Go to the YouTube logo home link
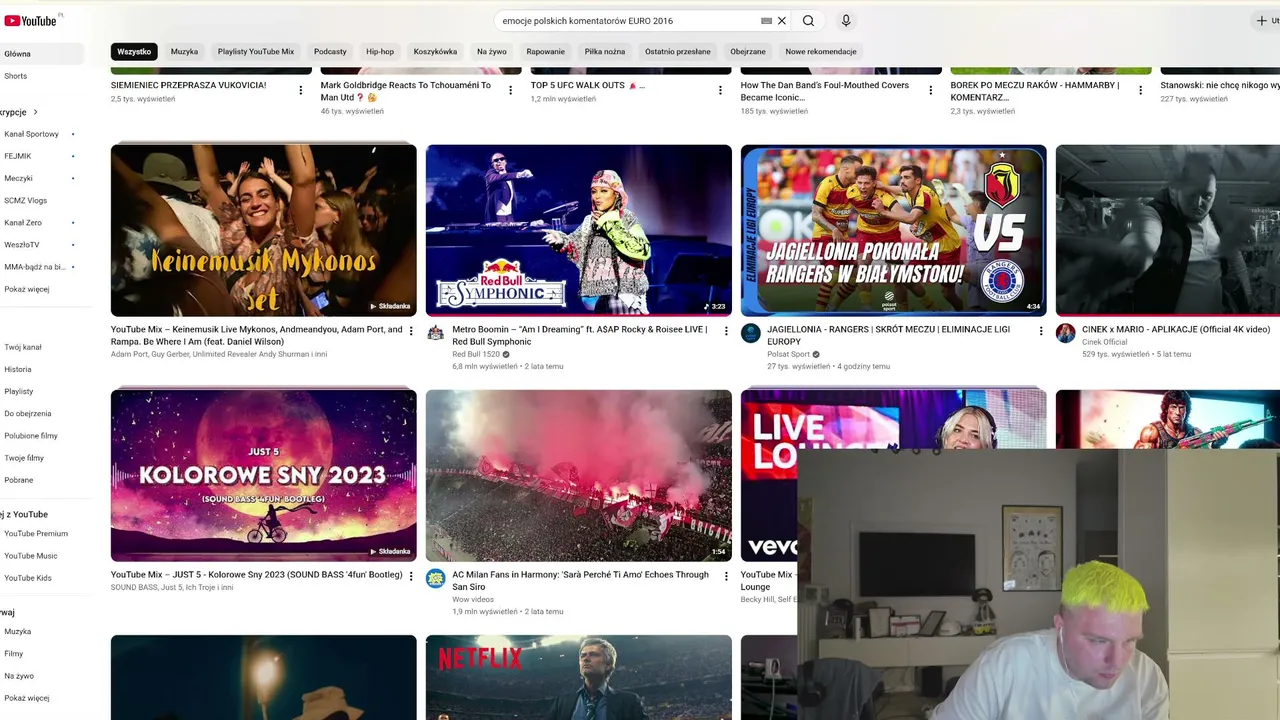Image resolution: width=1280 pixels, height=720 pixels. pos(30,20)
